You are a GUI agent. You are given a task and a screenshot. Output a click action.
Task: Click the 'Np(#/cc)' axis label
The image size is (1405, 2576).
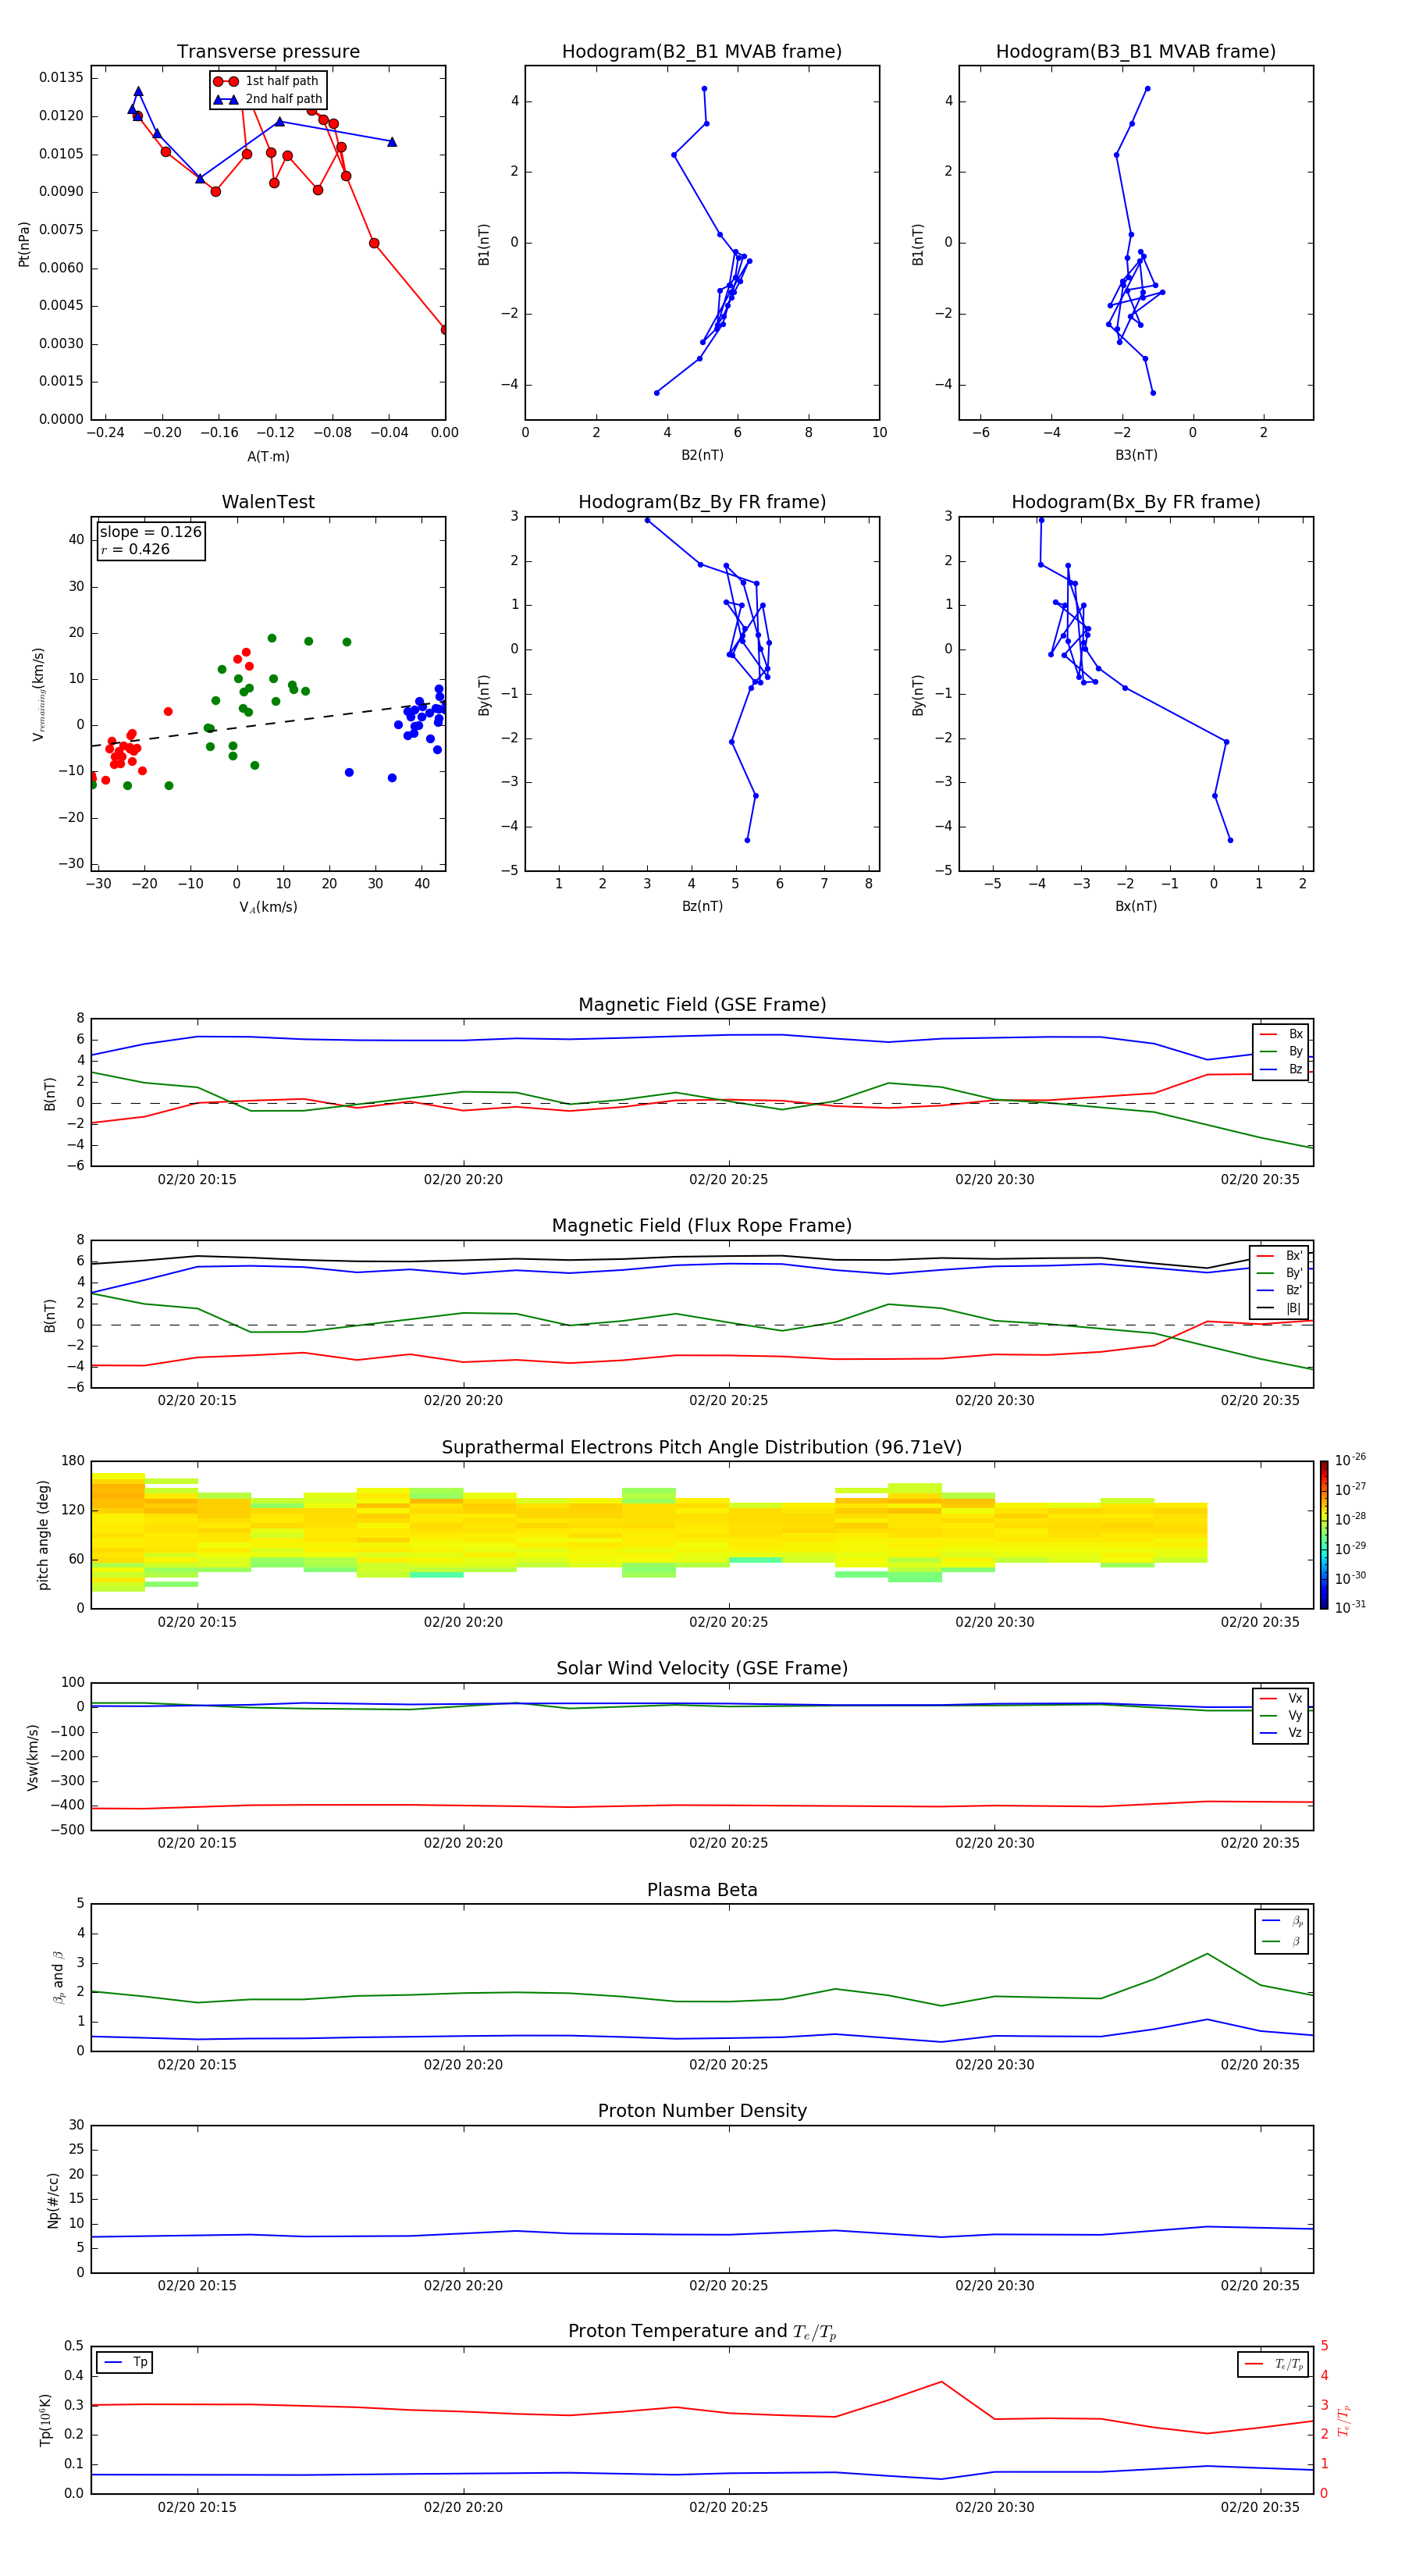pos(53,2200)
